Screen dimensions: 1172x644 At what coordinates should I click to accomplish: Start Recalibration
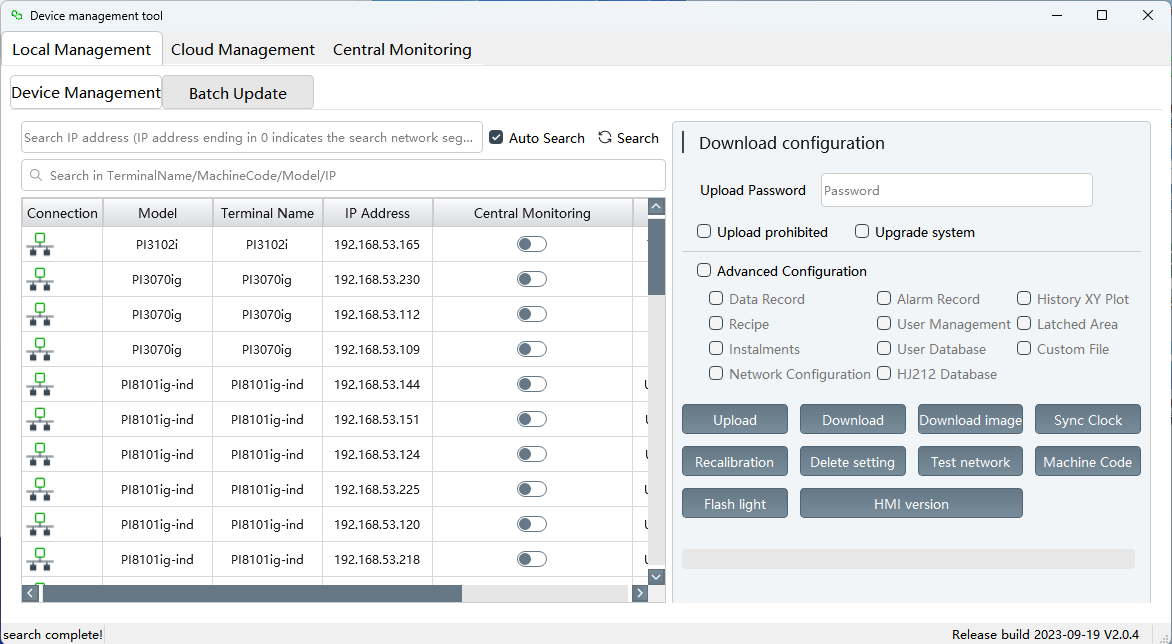(x=735, y=462)
